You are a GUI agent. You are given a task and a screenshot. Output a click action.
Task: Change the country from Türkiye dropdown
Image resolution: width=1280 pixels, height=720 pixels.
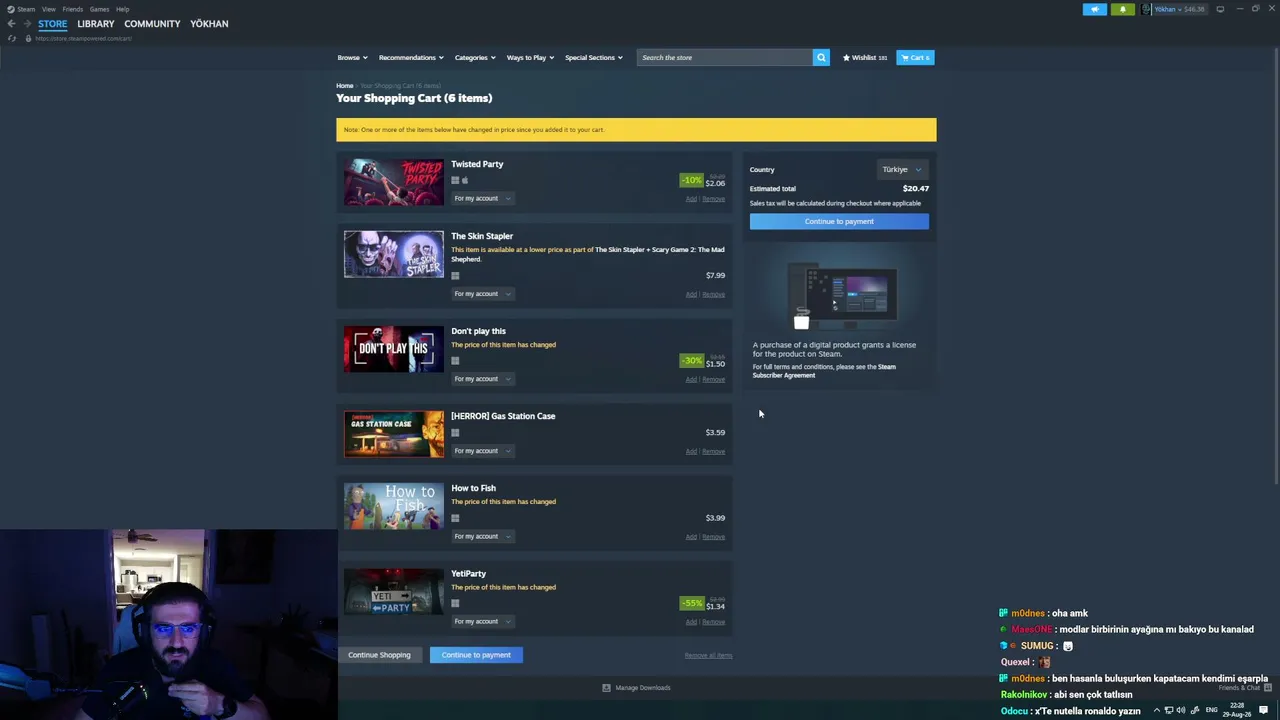[x=902, y=169]
